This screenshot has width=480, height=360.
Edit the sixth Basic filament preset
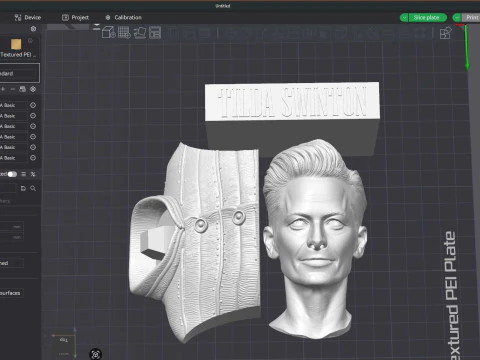tap(33, 158)
